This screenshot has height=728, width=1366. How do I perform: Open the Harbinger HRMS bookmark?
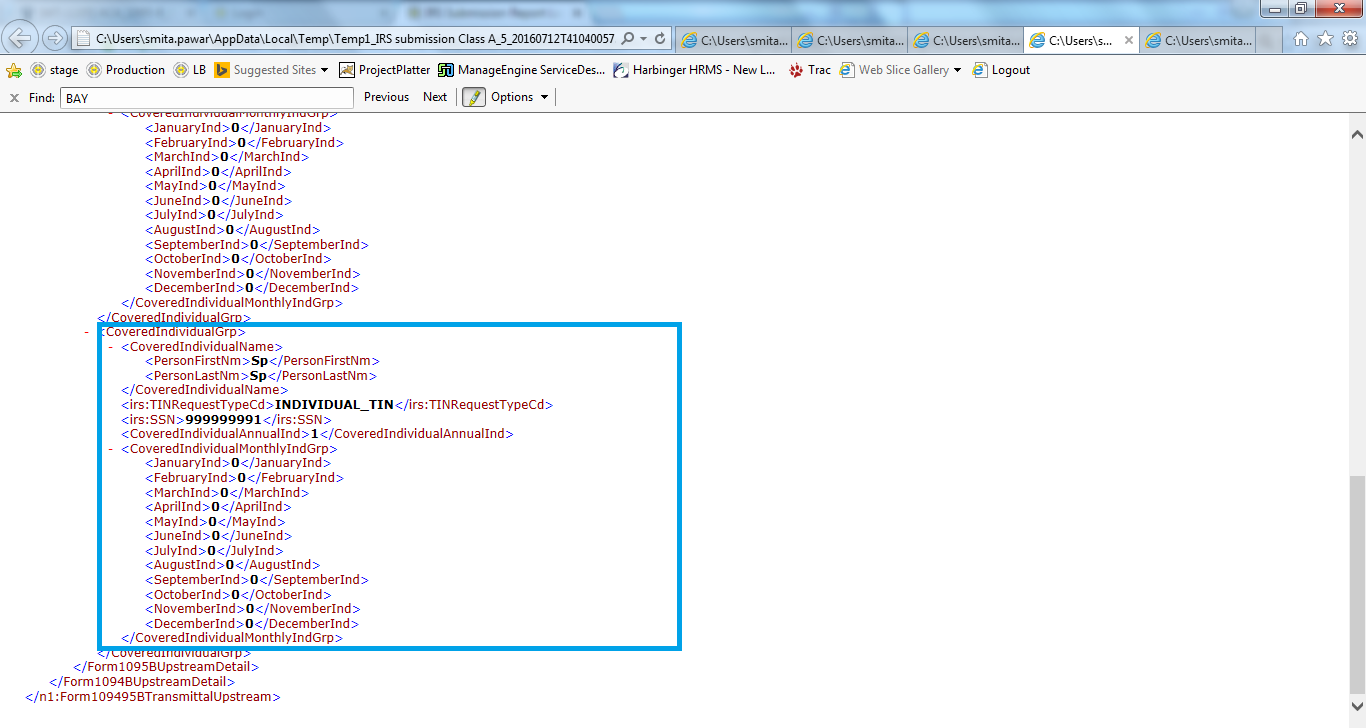694,70
